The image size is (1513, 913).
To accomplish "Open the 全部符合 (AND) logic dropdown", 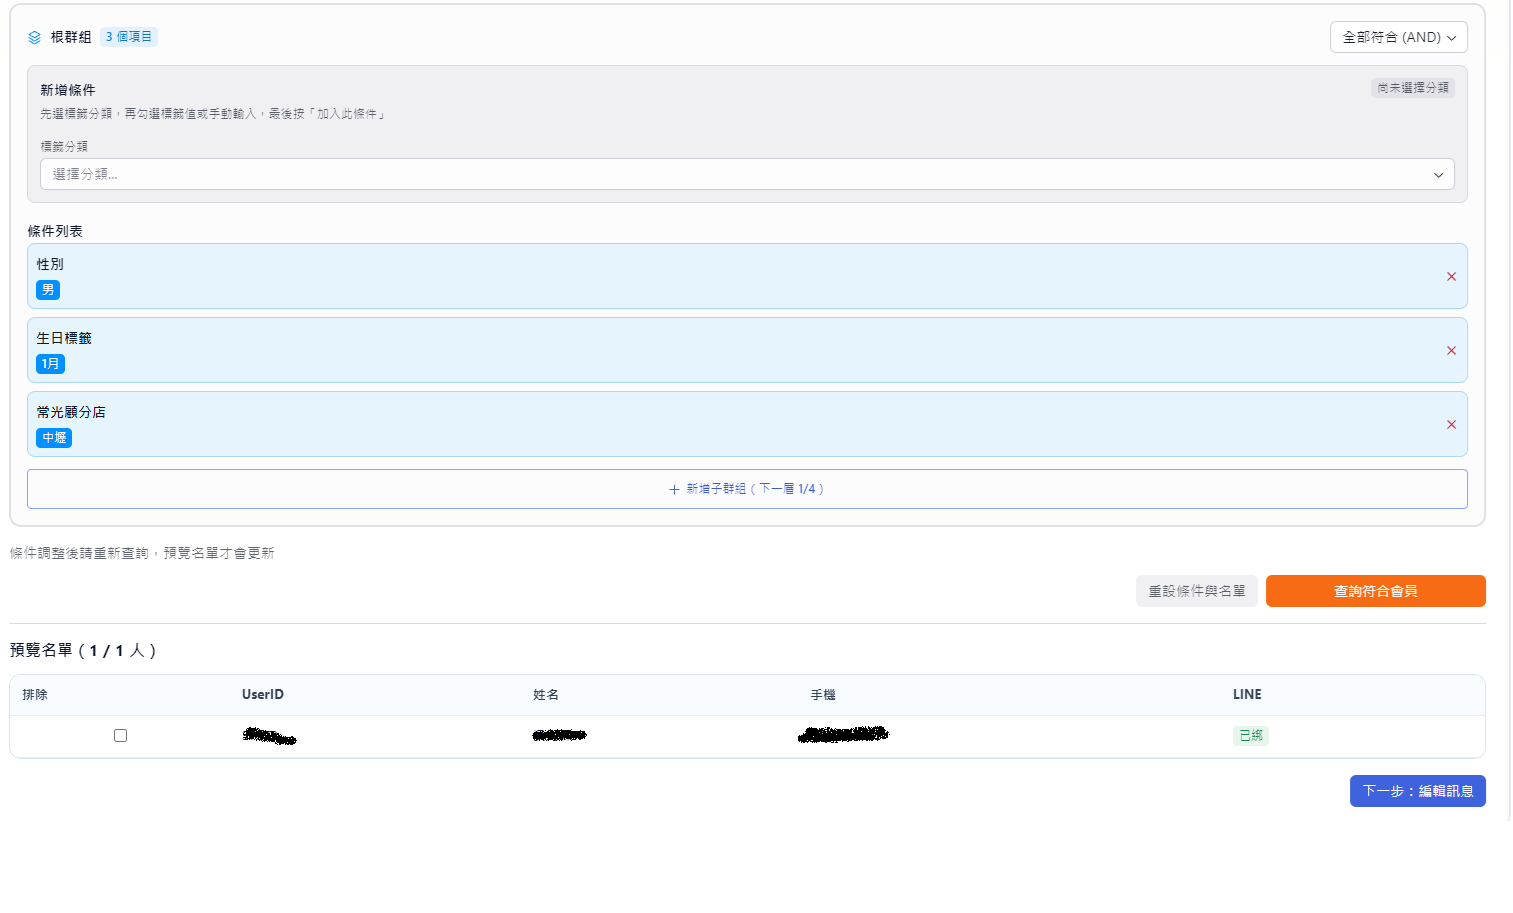I will tap(1398, 37).
